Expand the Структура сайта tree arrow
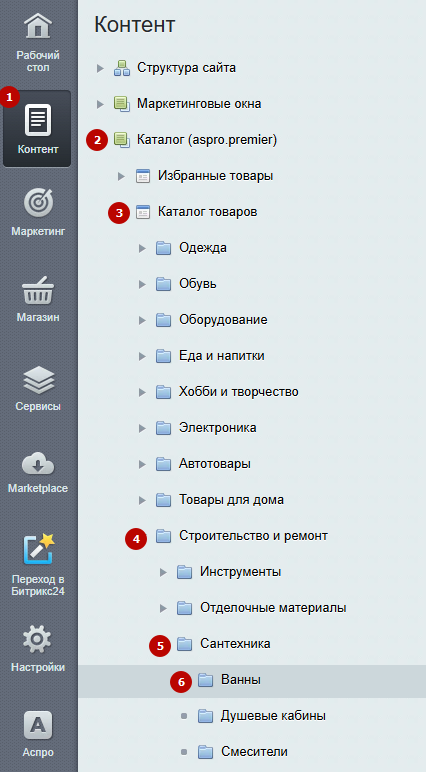This screenshot has width=426, height=772. [100, 68]
